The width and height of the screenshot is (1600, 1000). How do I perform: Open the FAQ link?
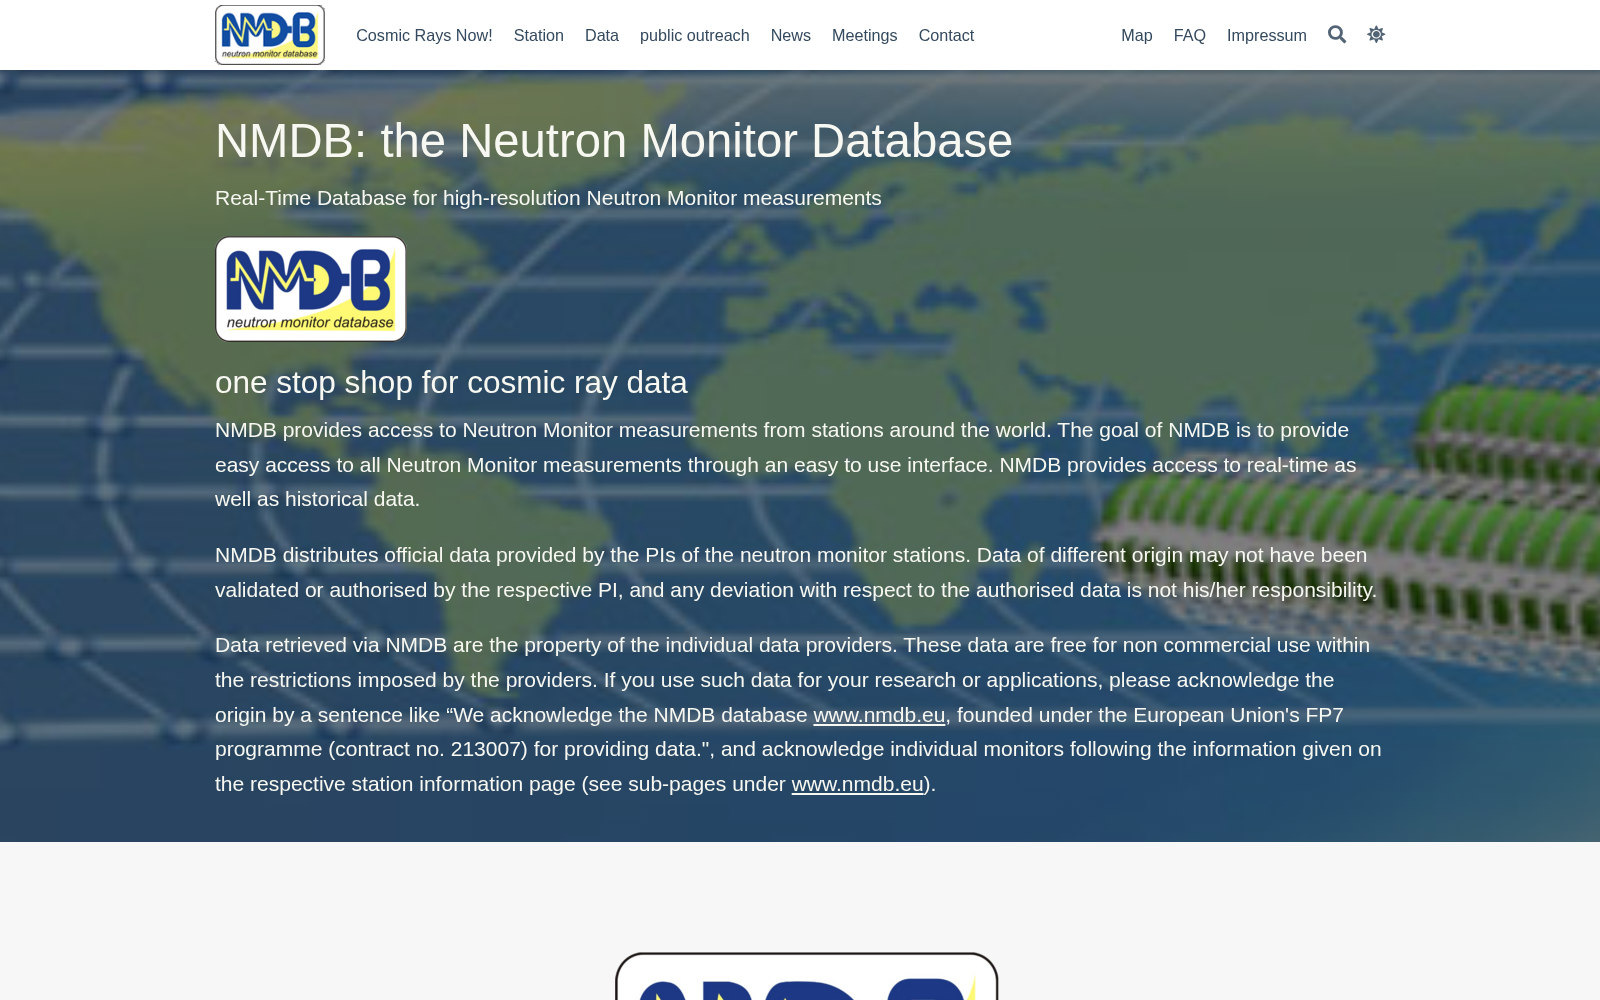pyautogui.click(x=1190, y=35)
